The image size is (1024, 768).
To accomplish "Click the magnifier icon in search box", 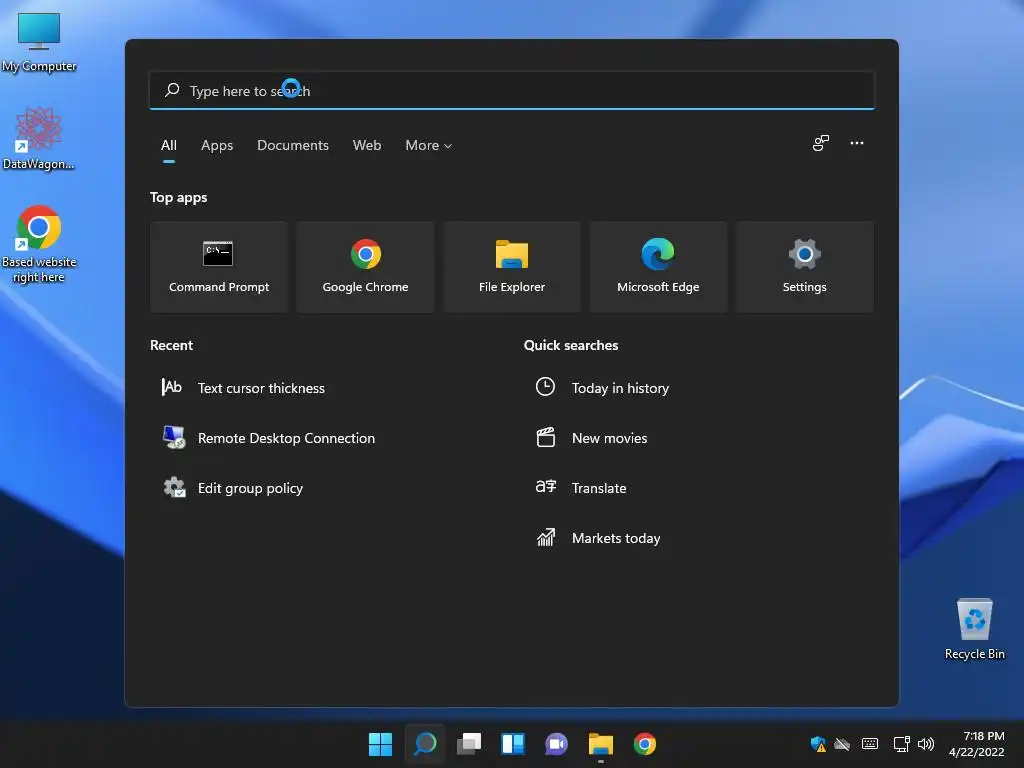I will point(172,90).
